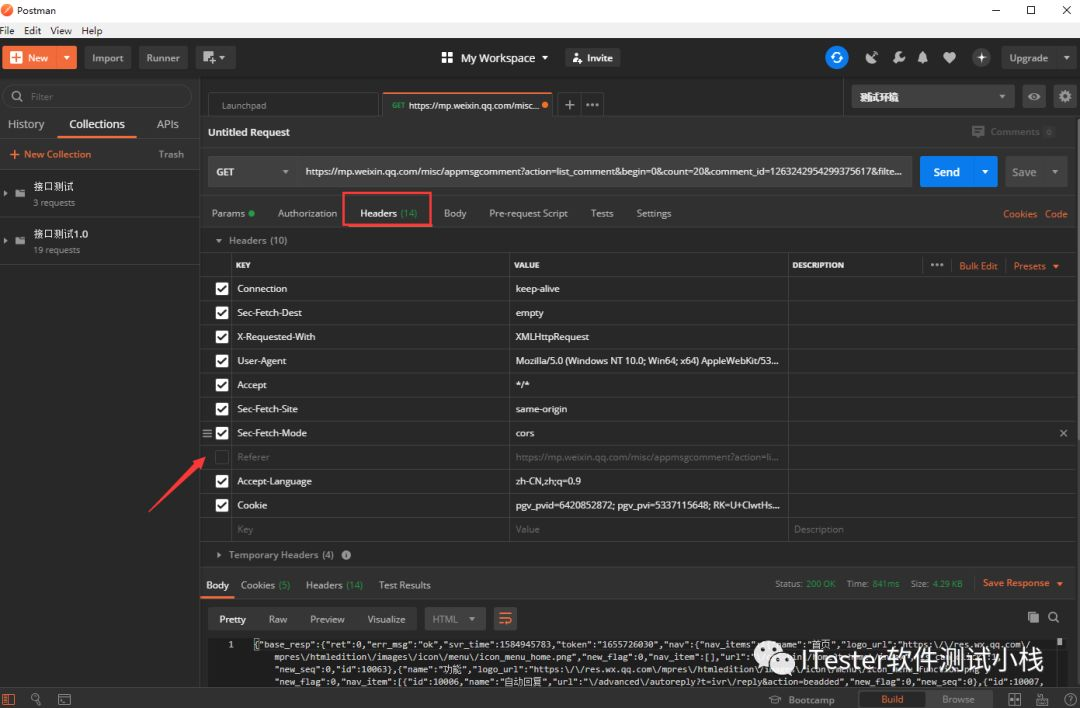Open the notifications bell icon

pyautogui.click(x=923, y=58)
